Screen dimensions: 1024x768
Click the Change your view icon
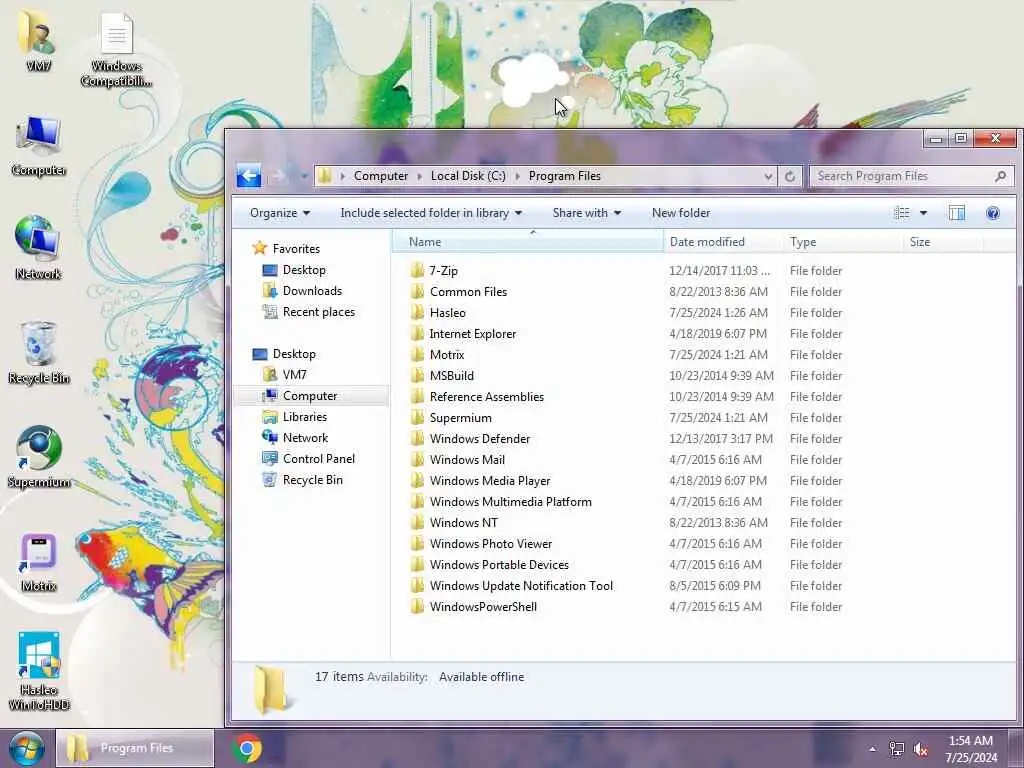(x=902, y=213)
